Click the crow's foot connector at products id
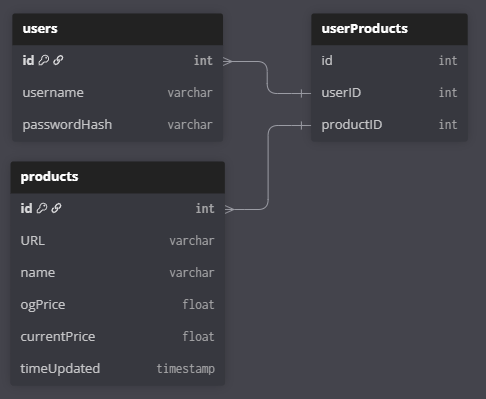486x399 pixels. coord(230,209)
